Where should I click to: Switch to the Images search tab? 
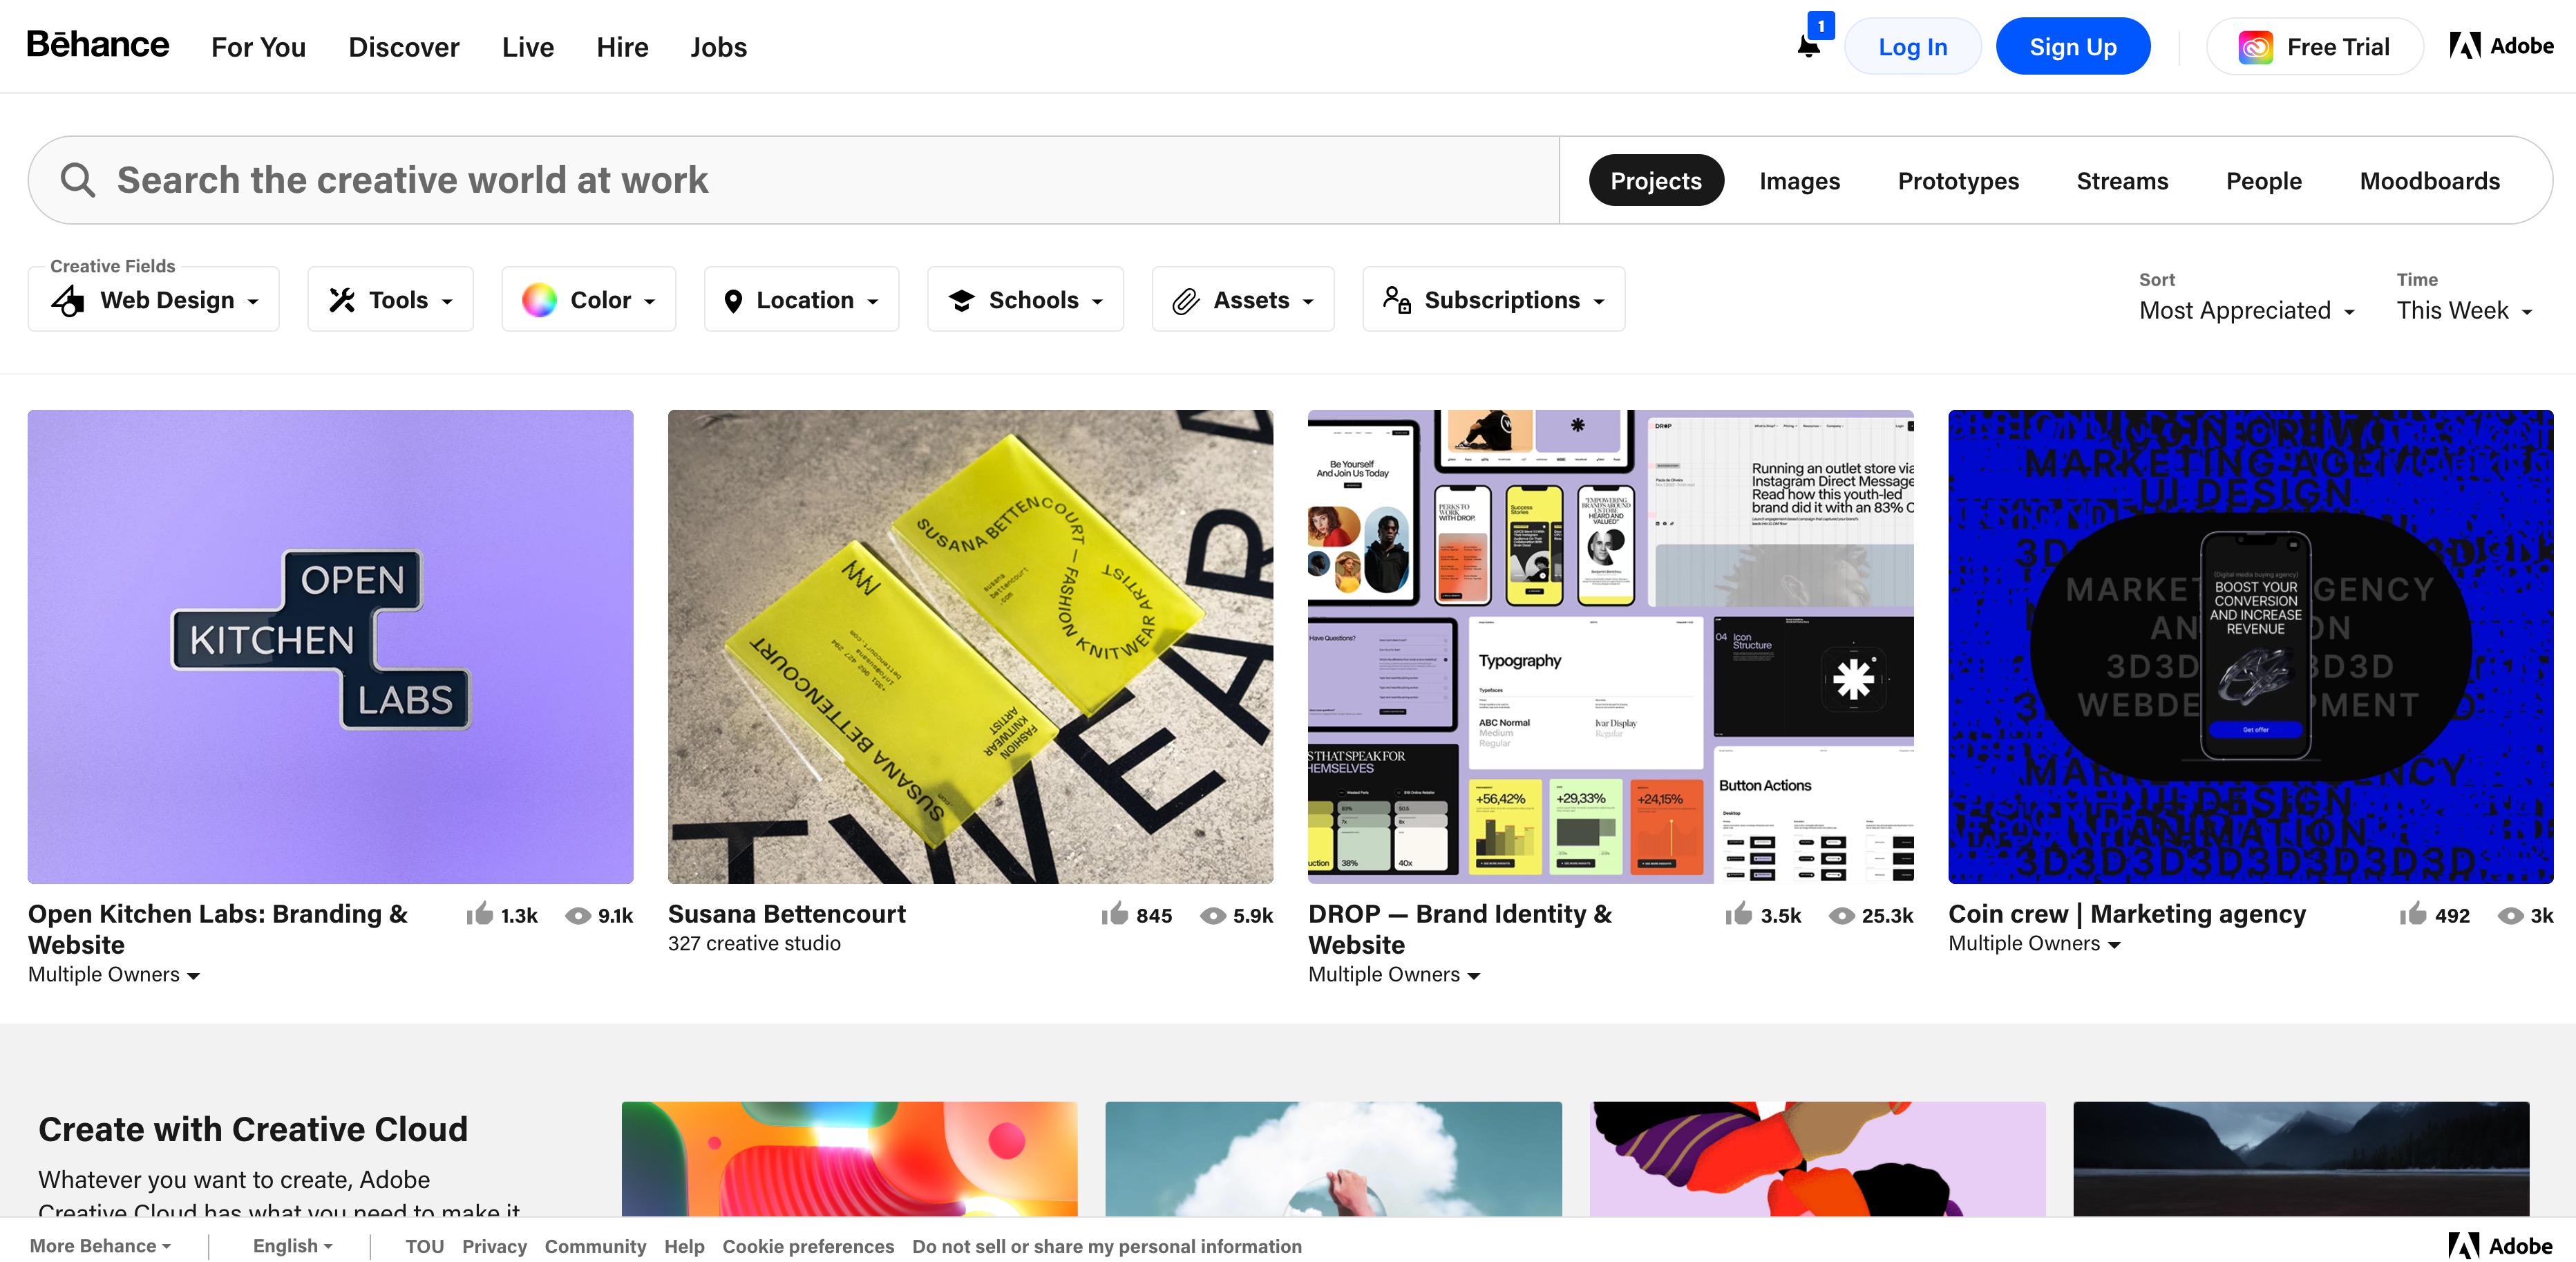click(x=1799, y=180)
